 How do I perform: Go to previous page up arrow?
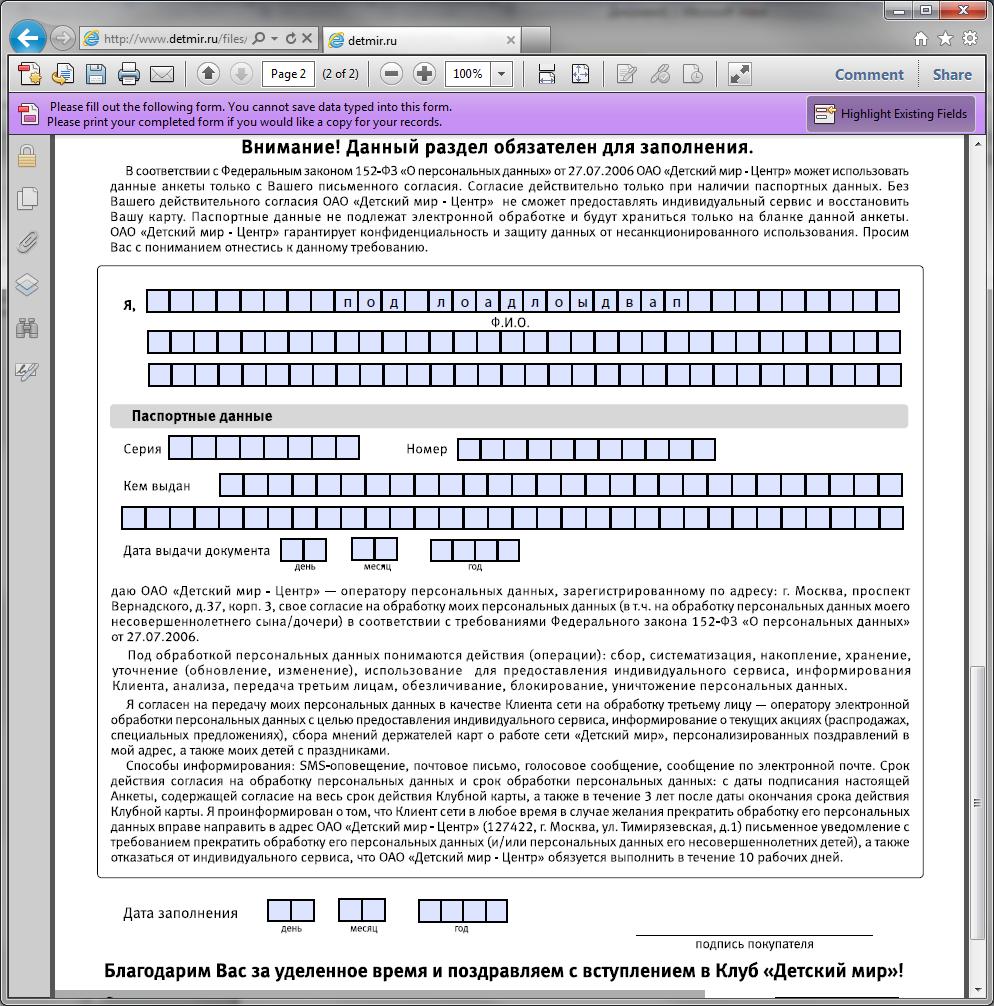coord(208,74)
